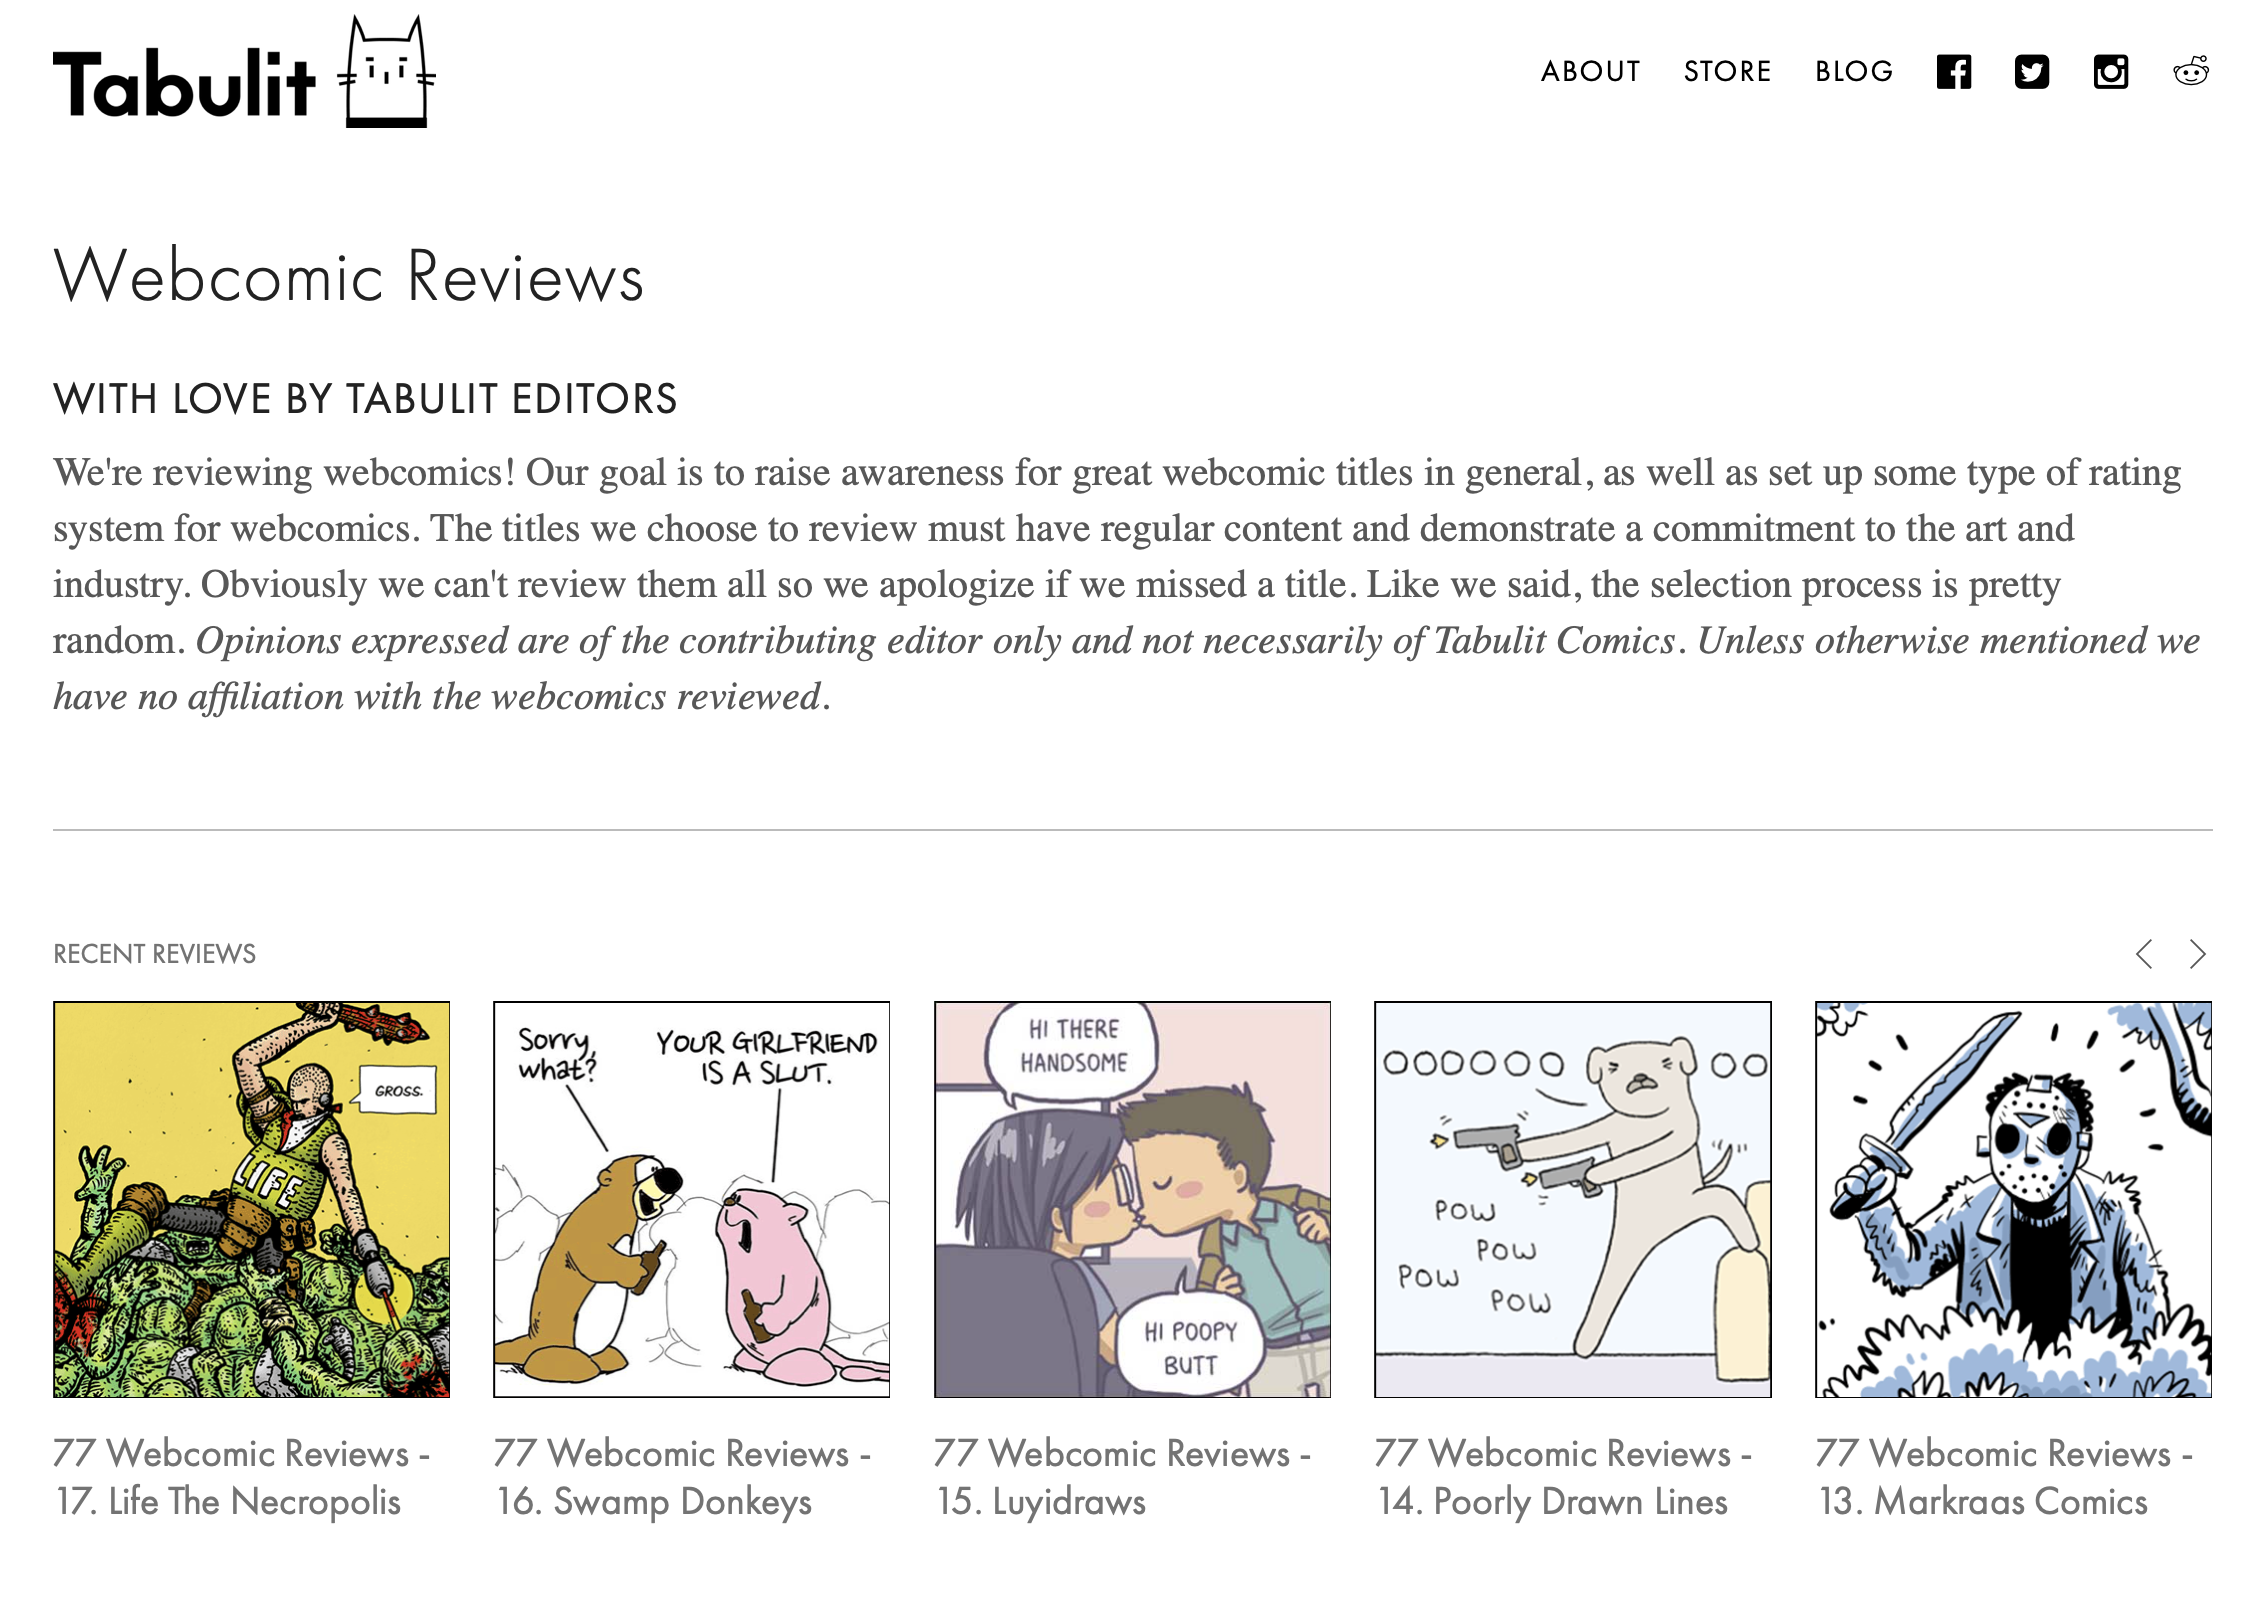
Task: Open the Store menu item
Action: tap(1727, 72)
